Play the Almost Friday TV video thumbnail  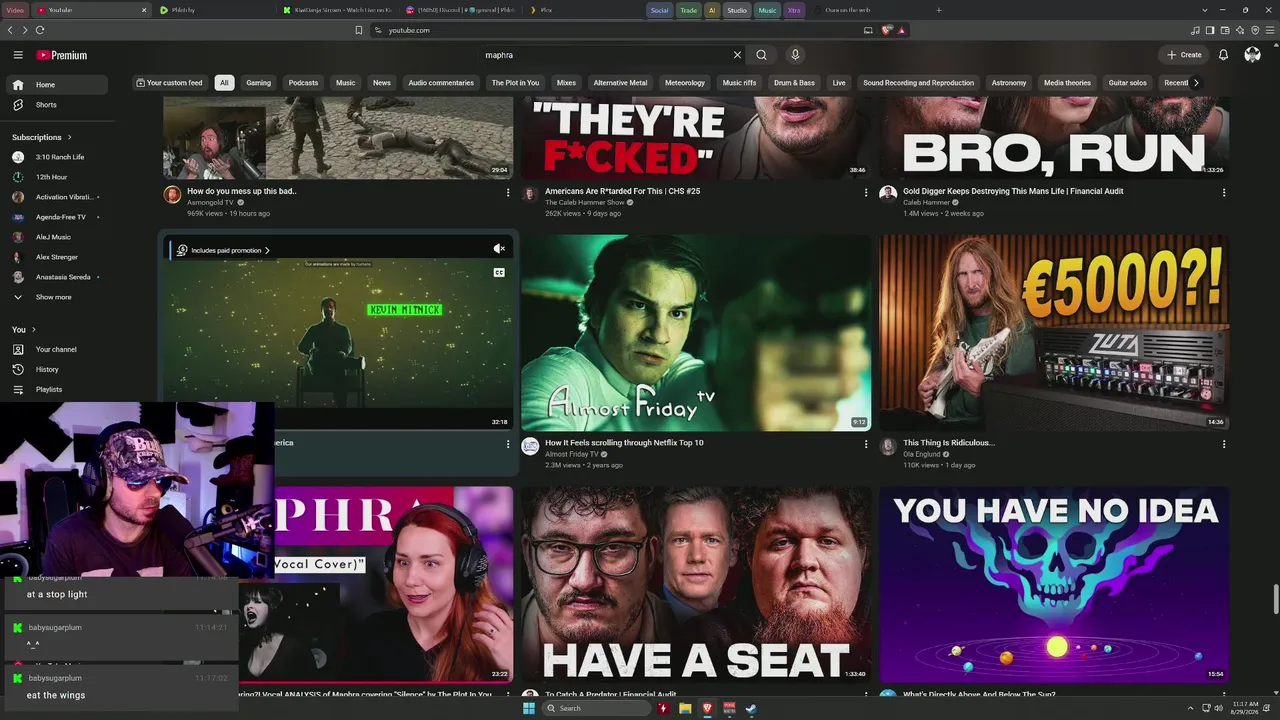pyautogui.click(x=696, y=333)
